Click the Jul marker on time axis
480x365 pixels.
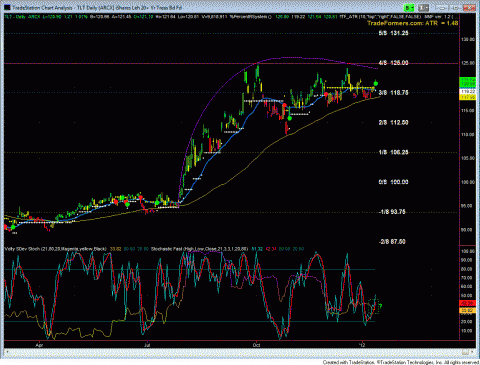147,345
